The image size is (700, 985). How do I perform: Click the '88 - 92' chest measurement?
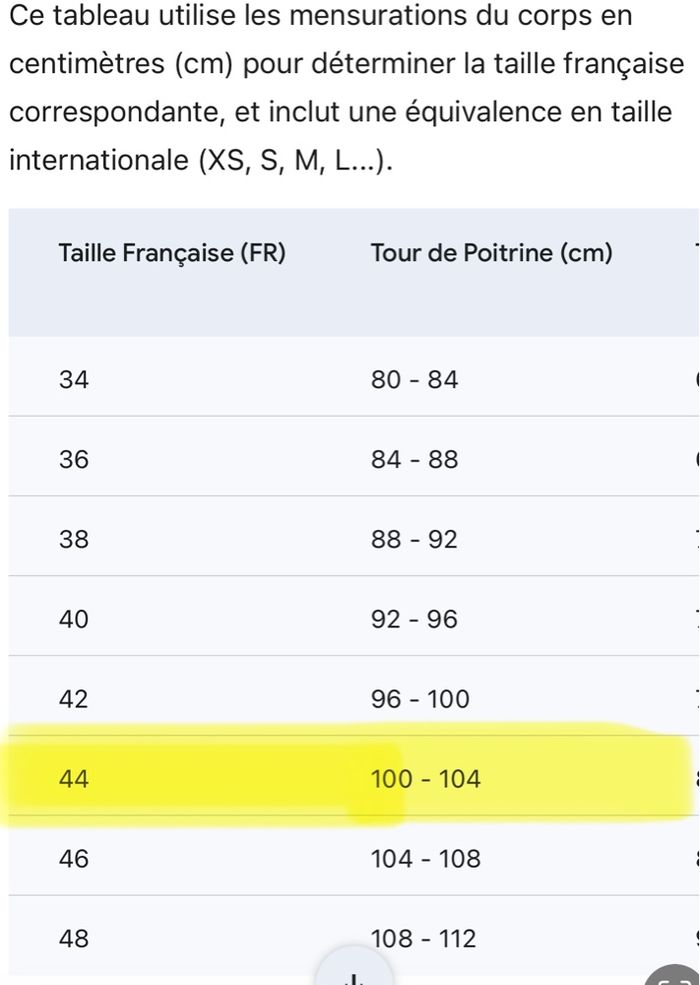(x=414, y=540)
